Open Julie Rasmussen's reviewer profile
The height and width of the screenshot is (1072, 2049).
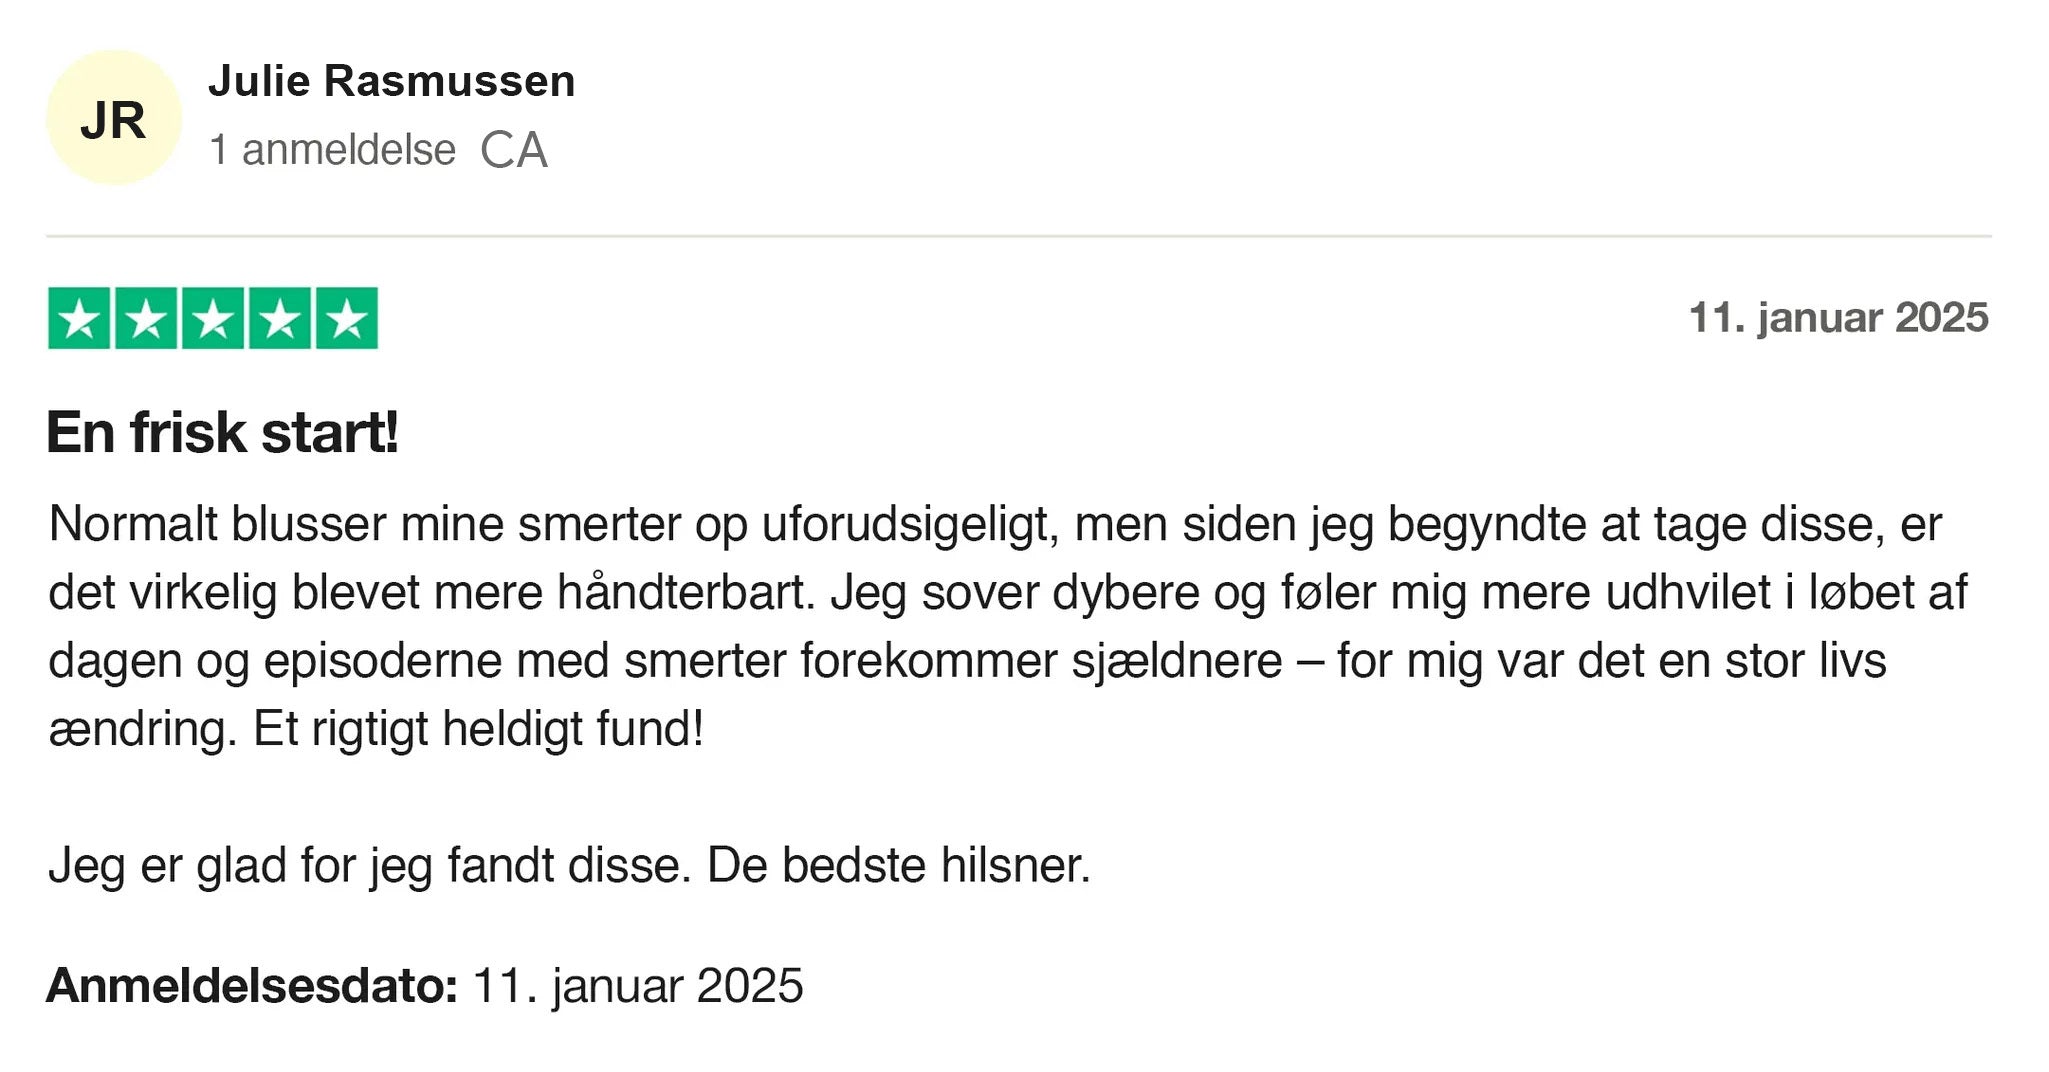coord(391,81)
